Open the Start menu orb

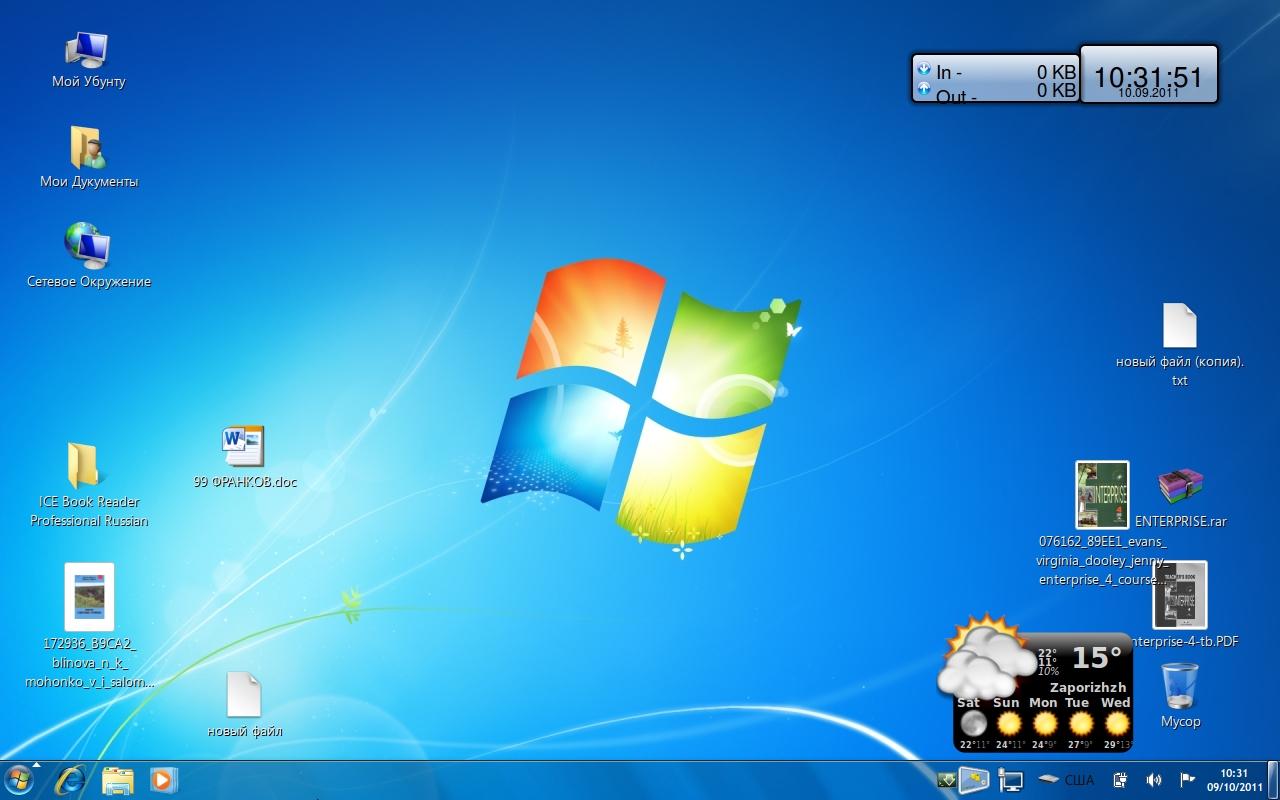[19, 780]
